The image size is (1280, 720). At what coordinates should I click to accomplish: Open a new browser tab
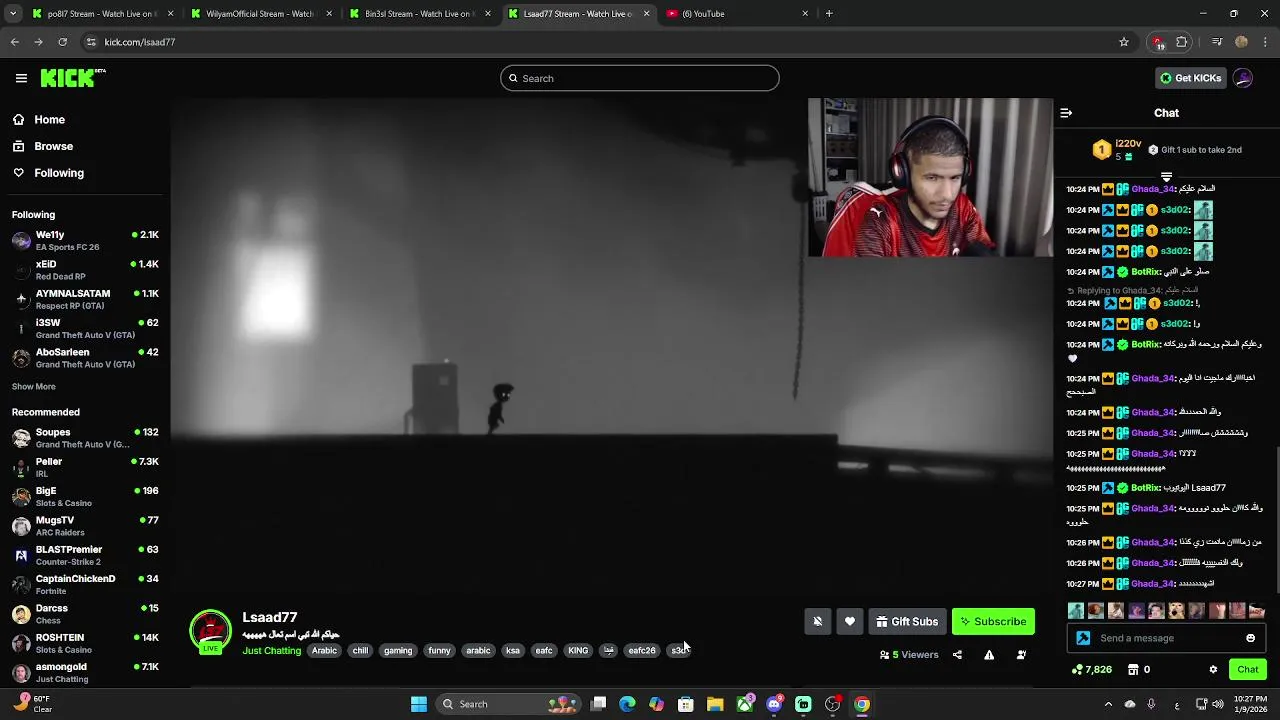[829, 14]
